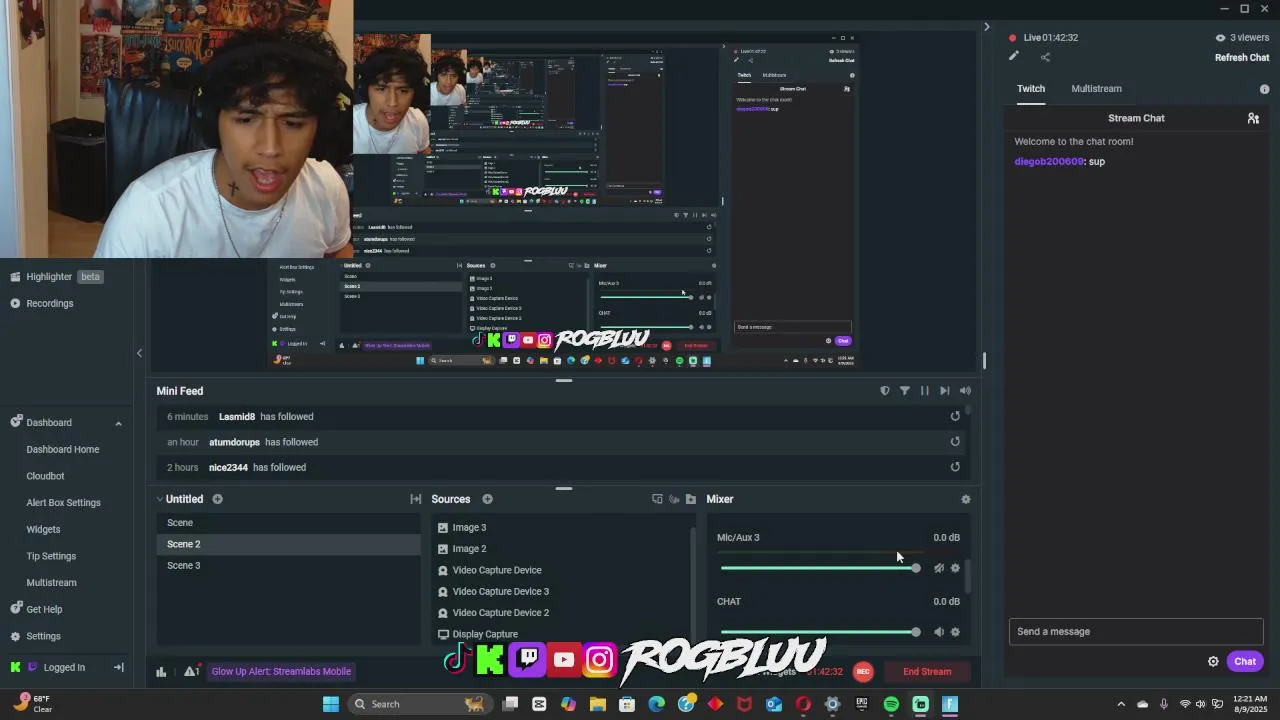
Task: Open Tip Settings menu item
Action: pyautogui.click(x=51, y=556)
